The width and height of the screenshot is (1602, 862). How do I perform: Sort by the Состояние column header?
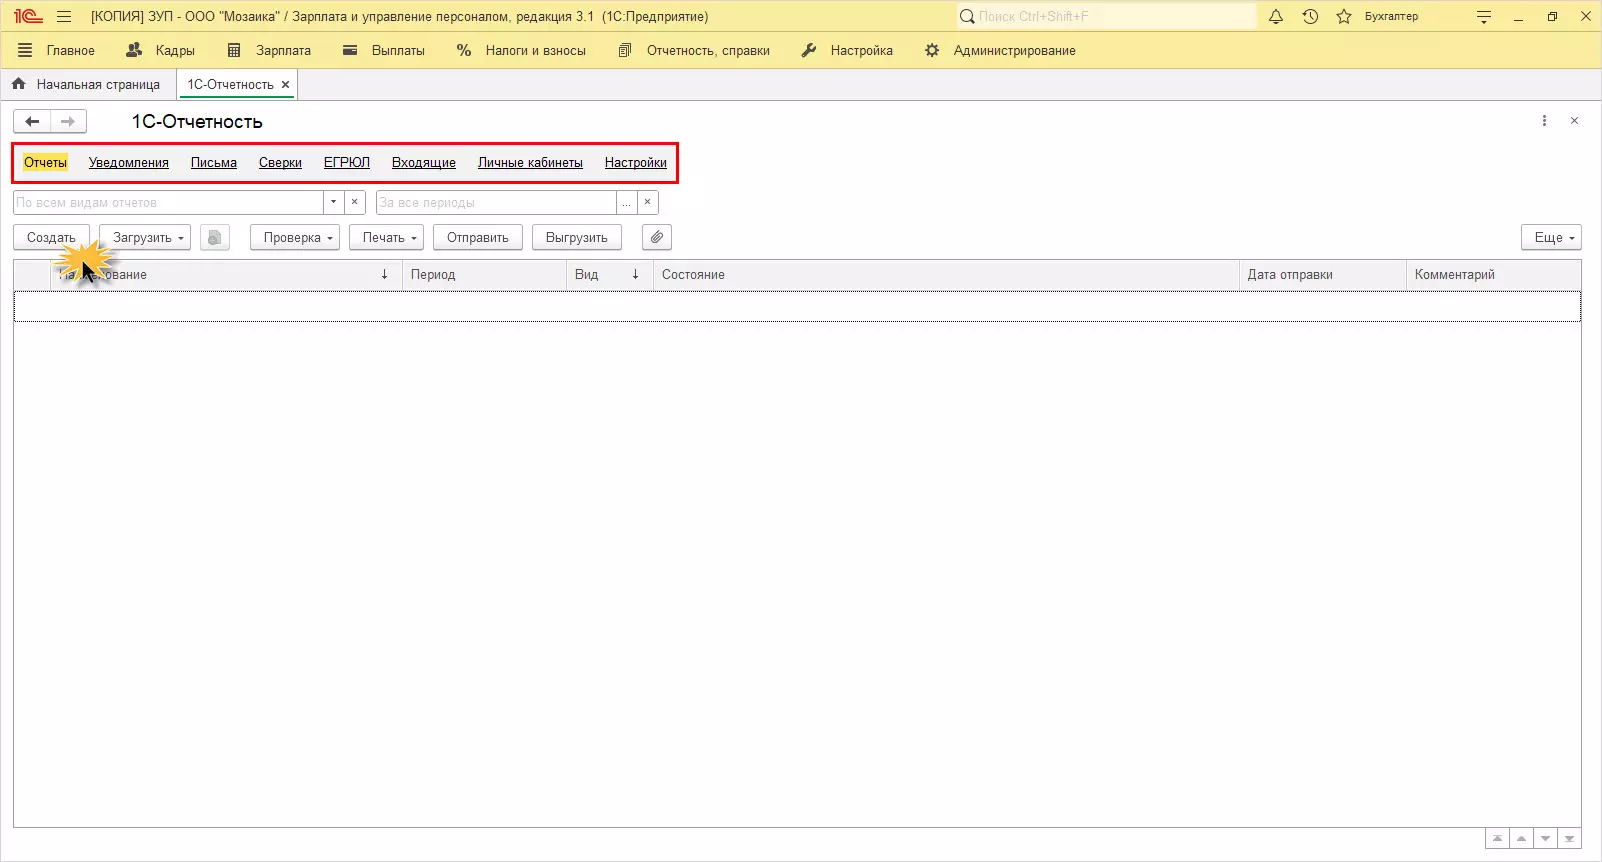[946, 275]
